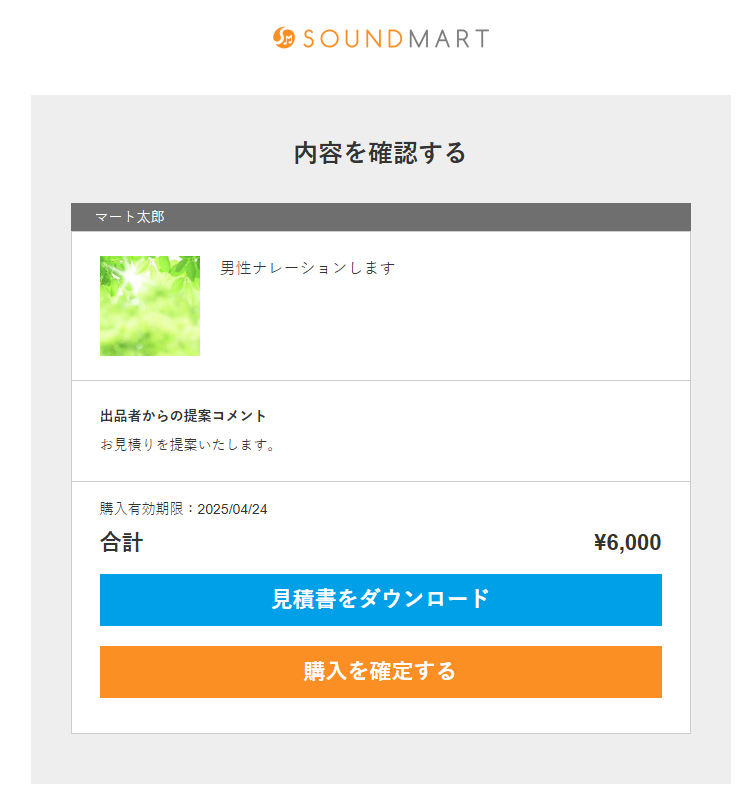Click the 購入有効期限 label

(x=147, y=509)
